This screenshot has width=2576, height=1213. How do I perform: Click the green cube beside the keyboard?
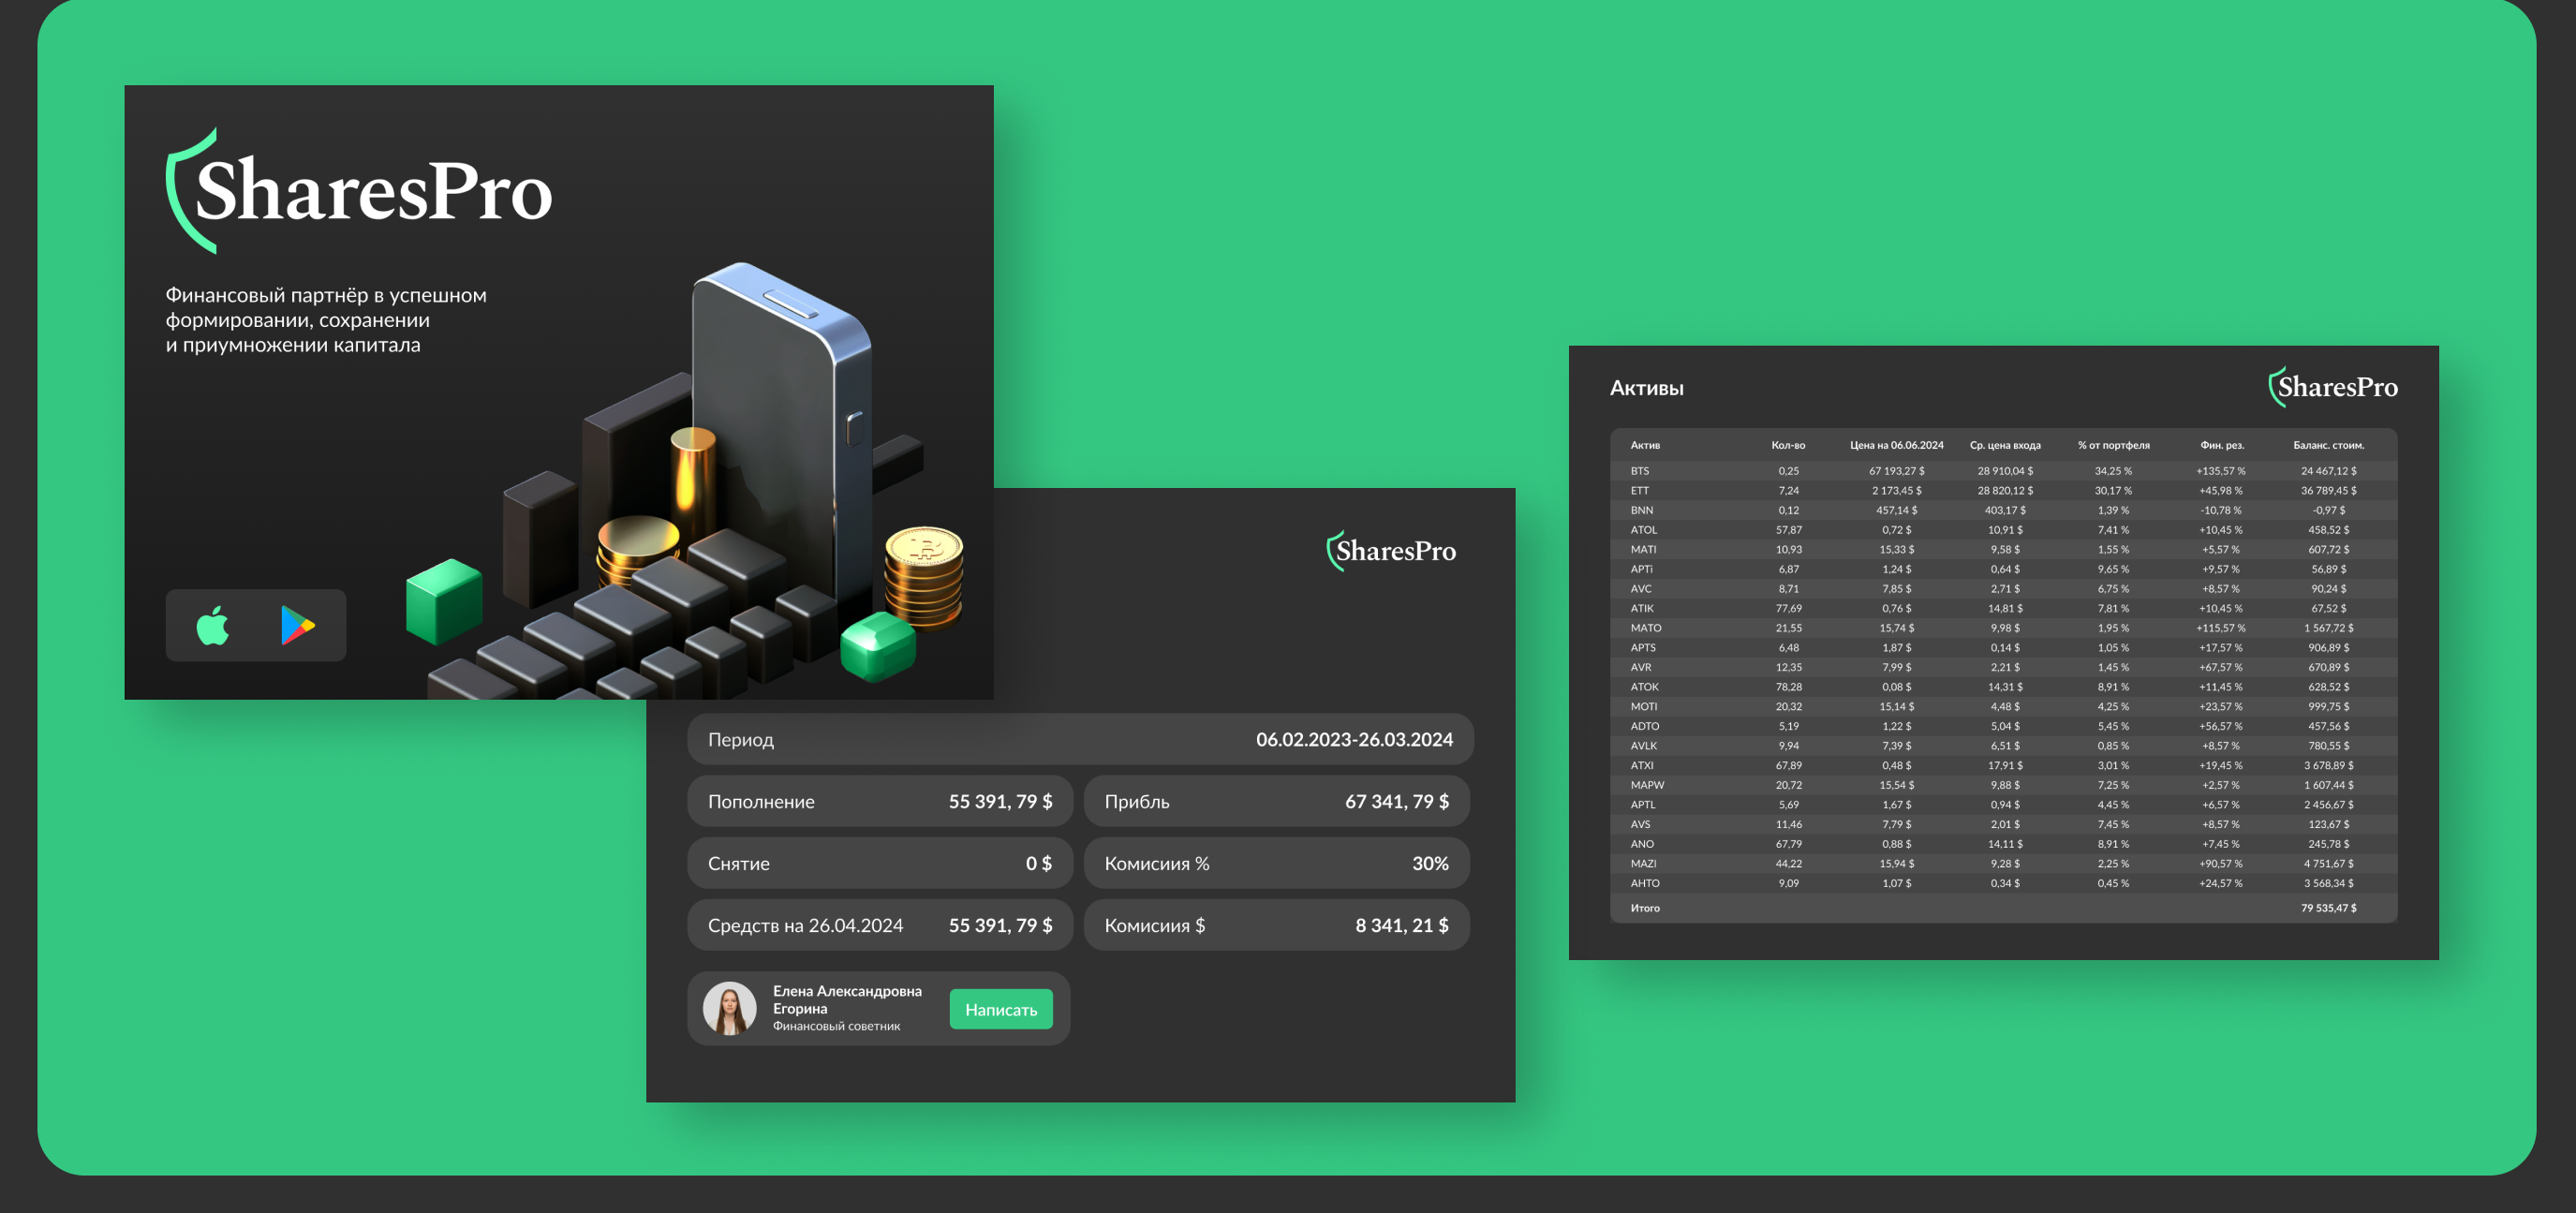click(x=444, y=600)
